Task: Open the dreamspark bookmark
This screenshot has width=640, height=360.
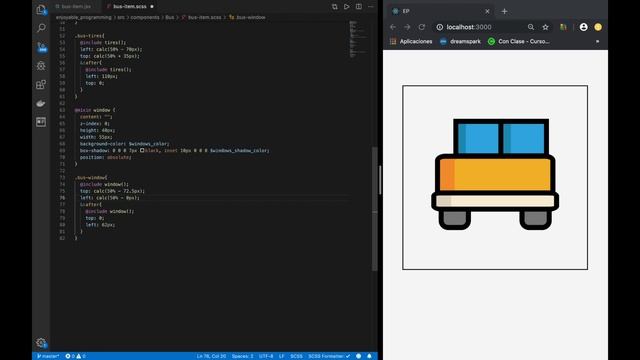Action: click(x=460, y=41)
